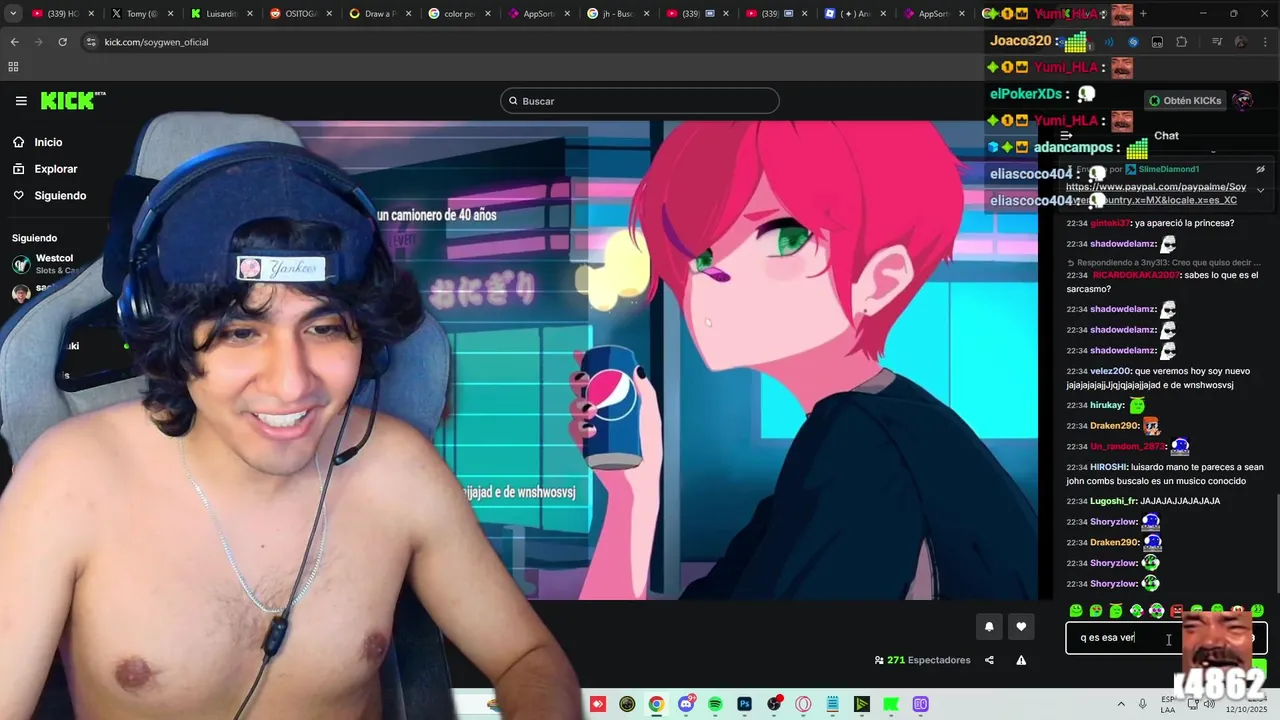Open the Notepad taskbar icon
The image size is (1280, 720).
833,704
